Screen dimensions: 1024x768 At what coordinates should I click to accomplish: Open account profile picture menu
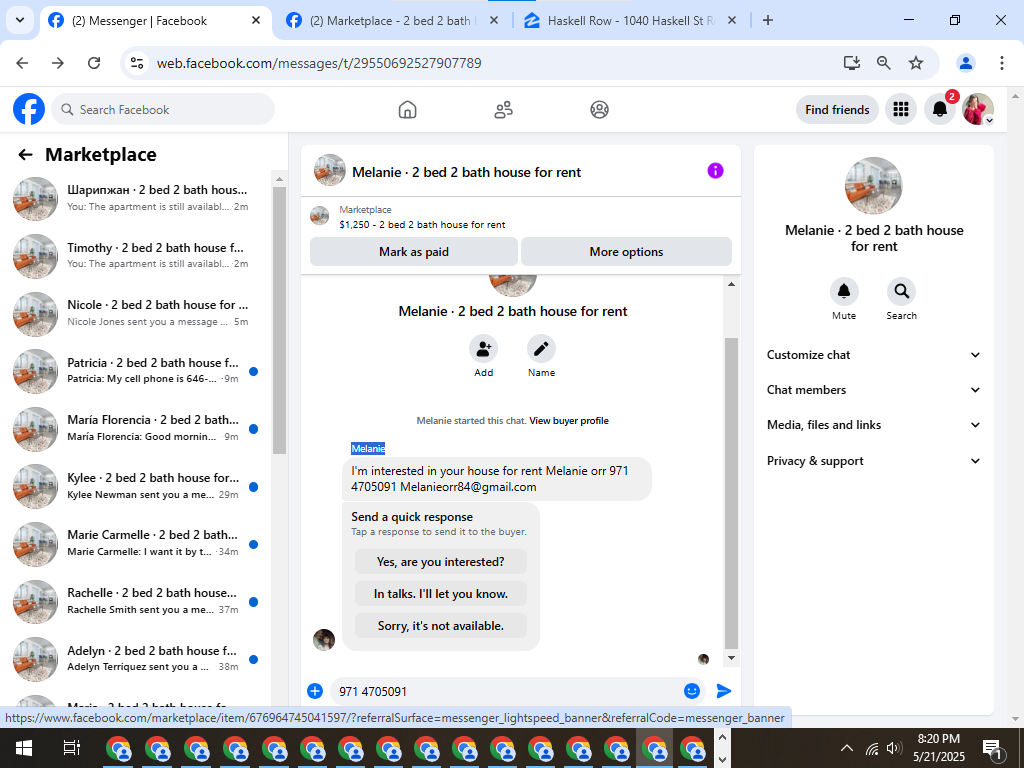(978, 109)
